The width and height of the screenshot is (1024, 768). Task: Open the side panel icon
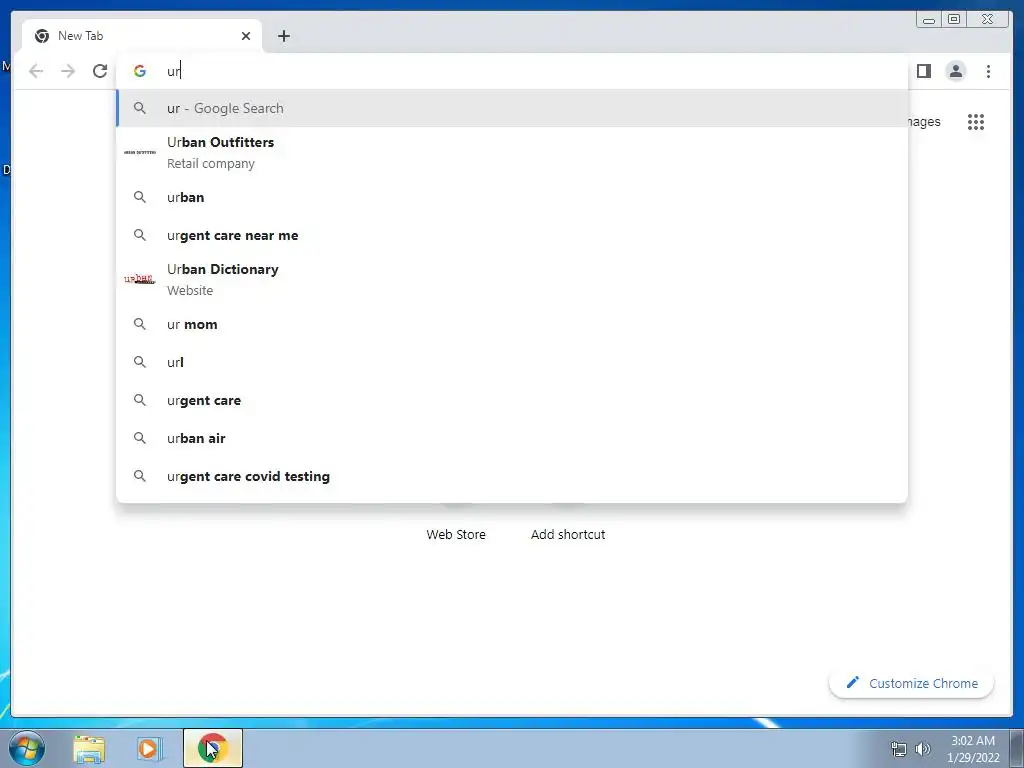click(923, 71)
